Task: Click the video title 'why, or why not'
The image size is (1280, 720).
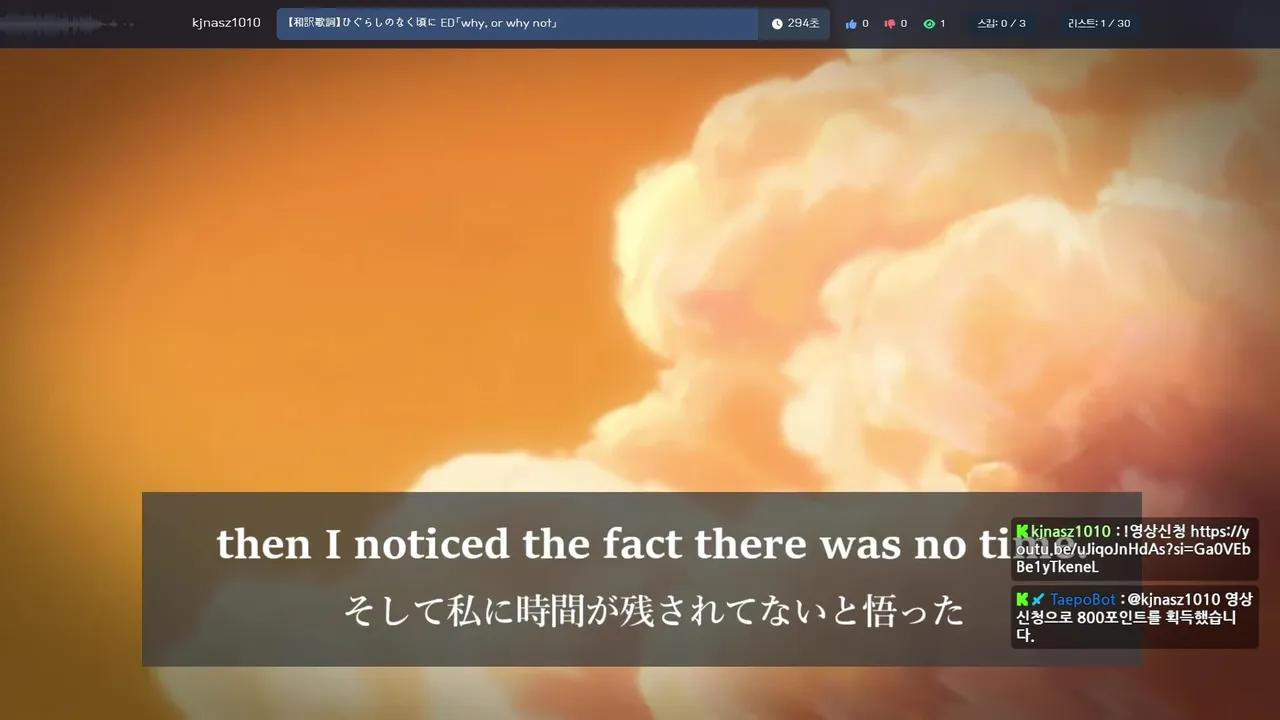Action: coord(421,23)
